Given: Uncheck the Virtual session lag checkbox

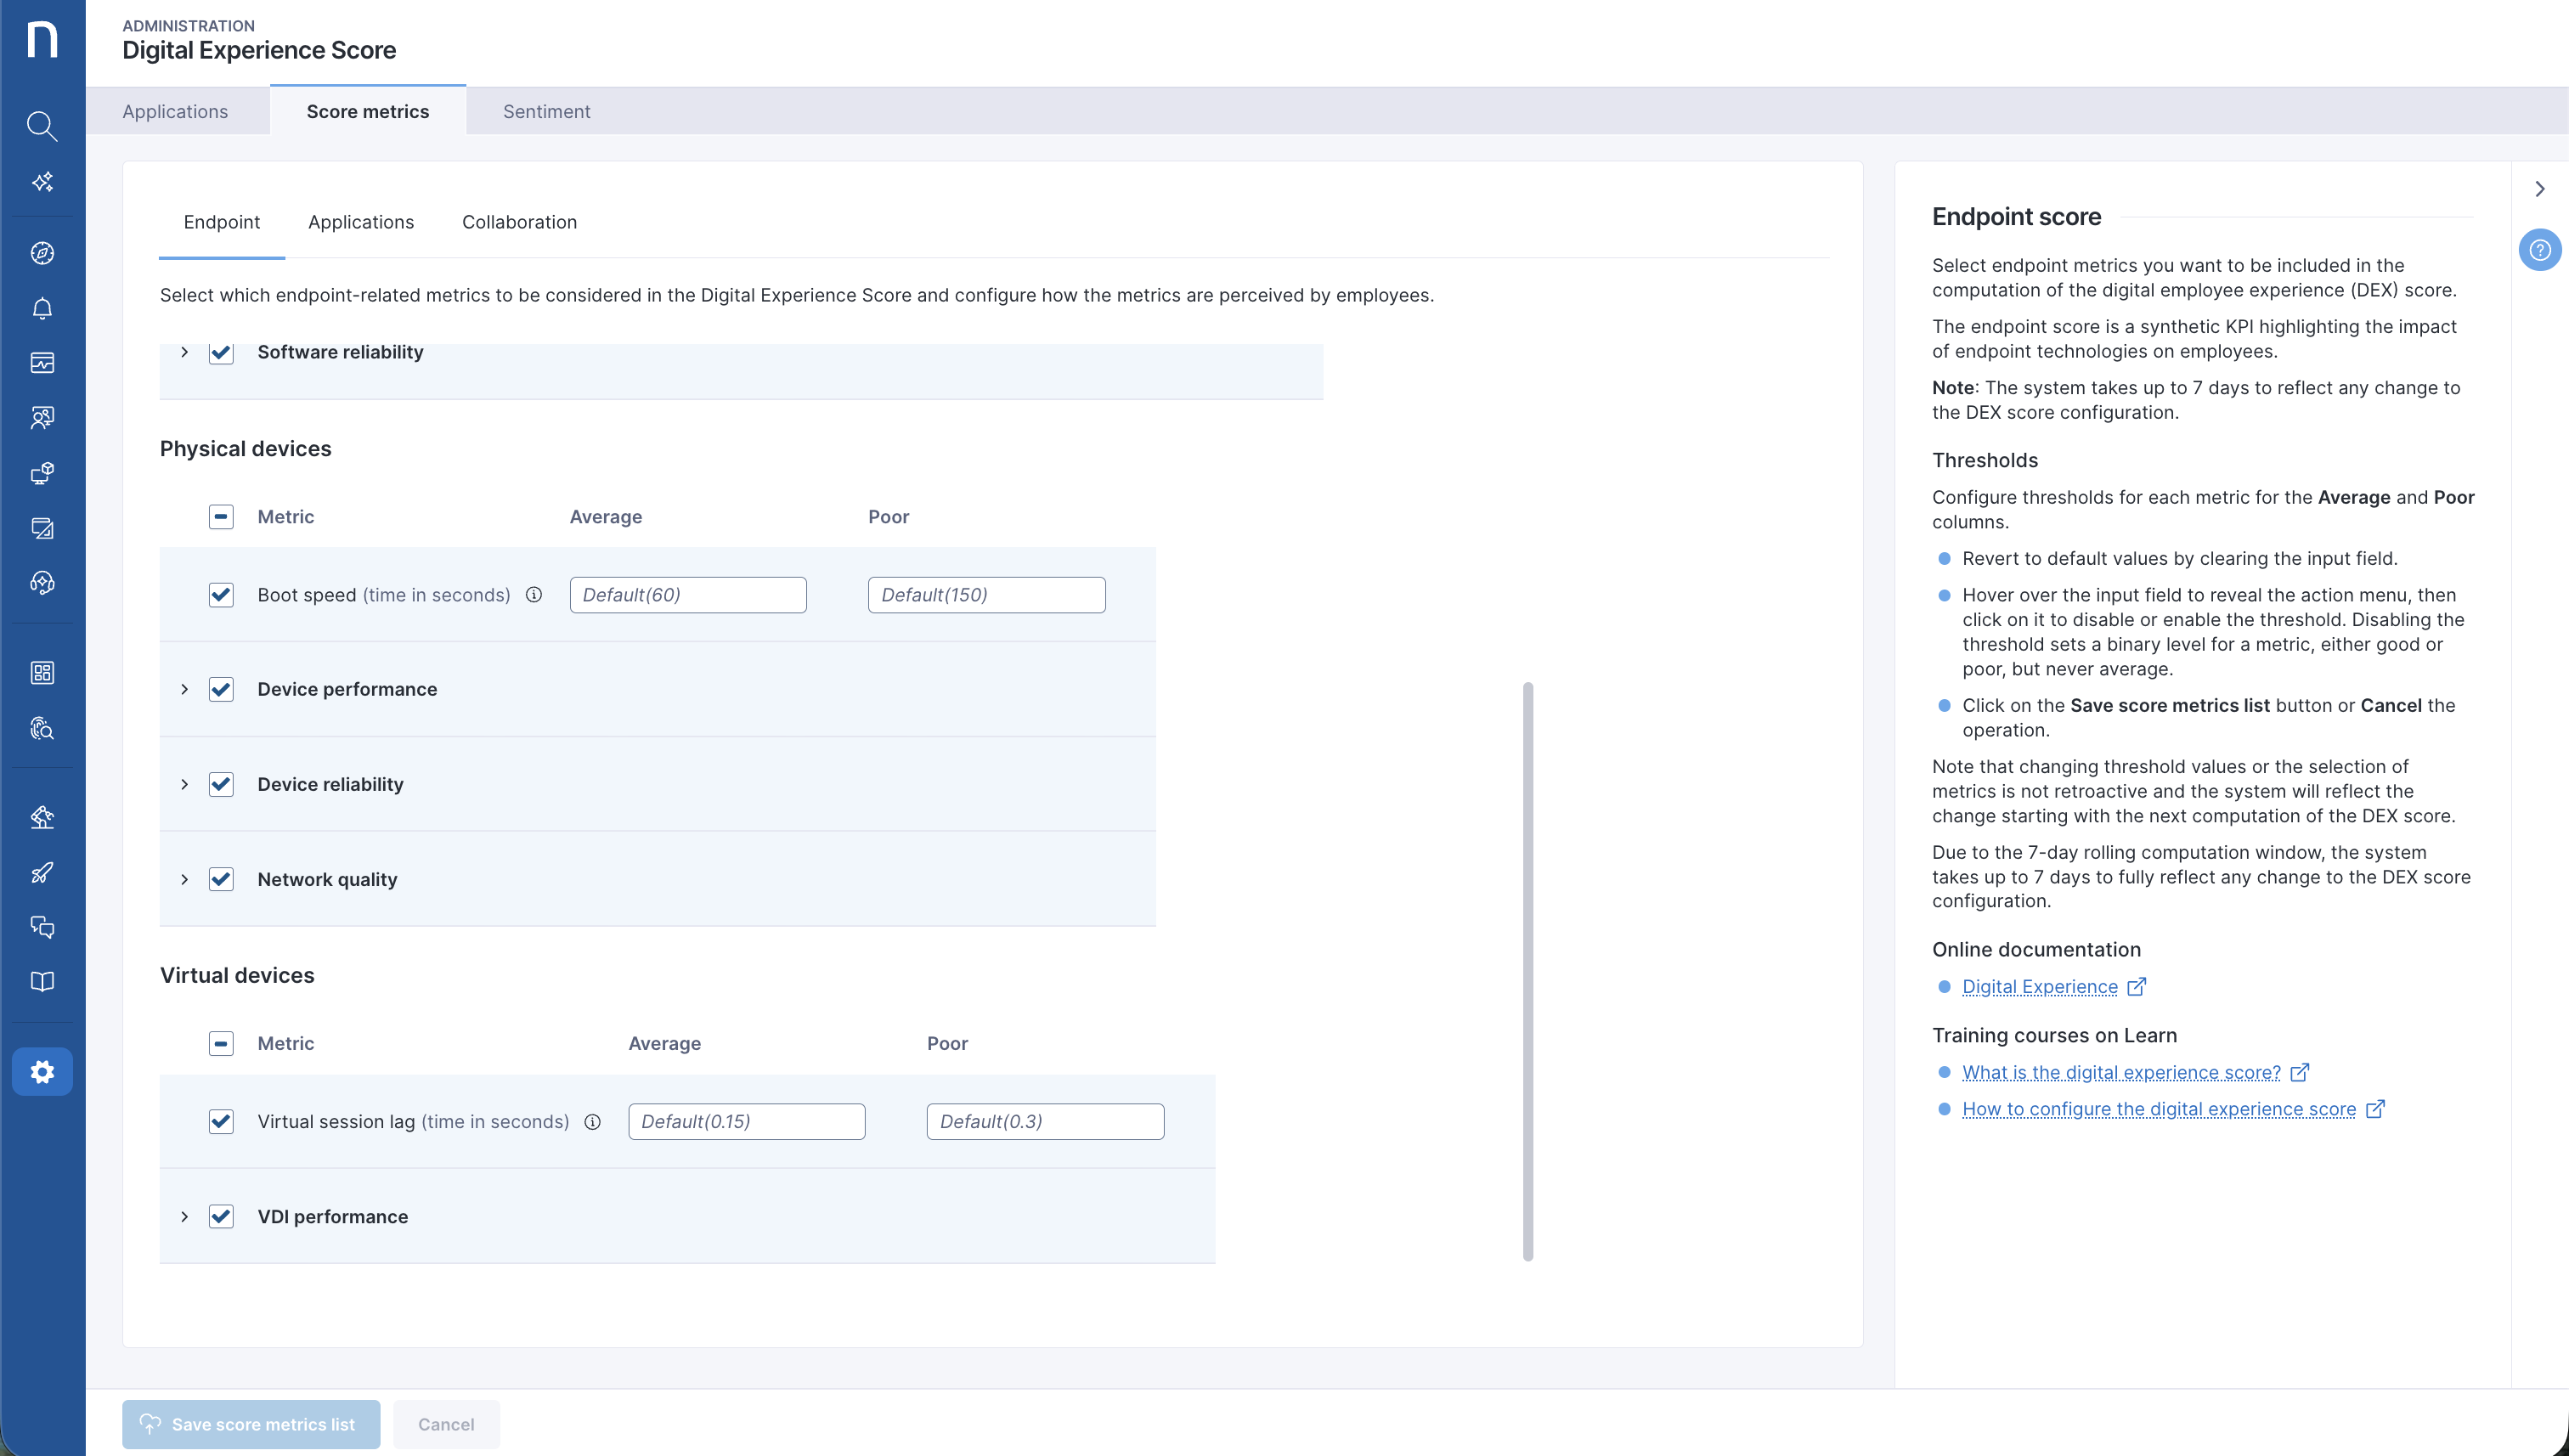Looking at the screenshot, I should coord(221,1122).
